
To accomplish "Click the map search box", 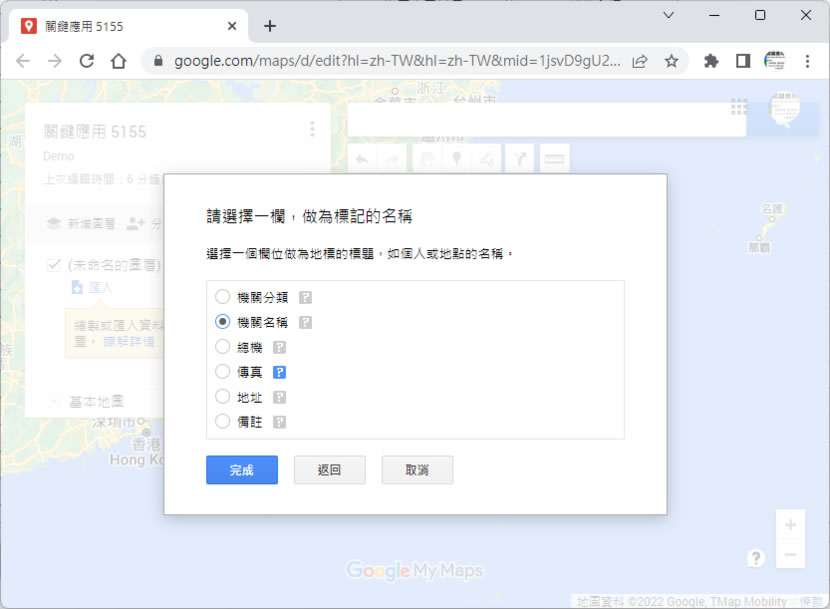I will coord(546,120).
